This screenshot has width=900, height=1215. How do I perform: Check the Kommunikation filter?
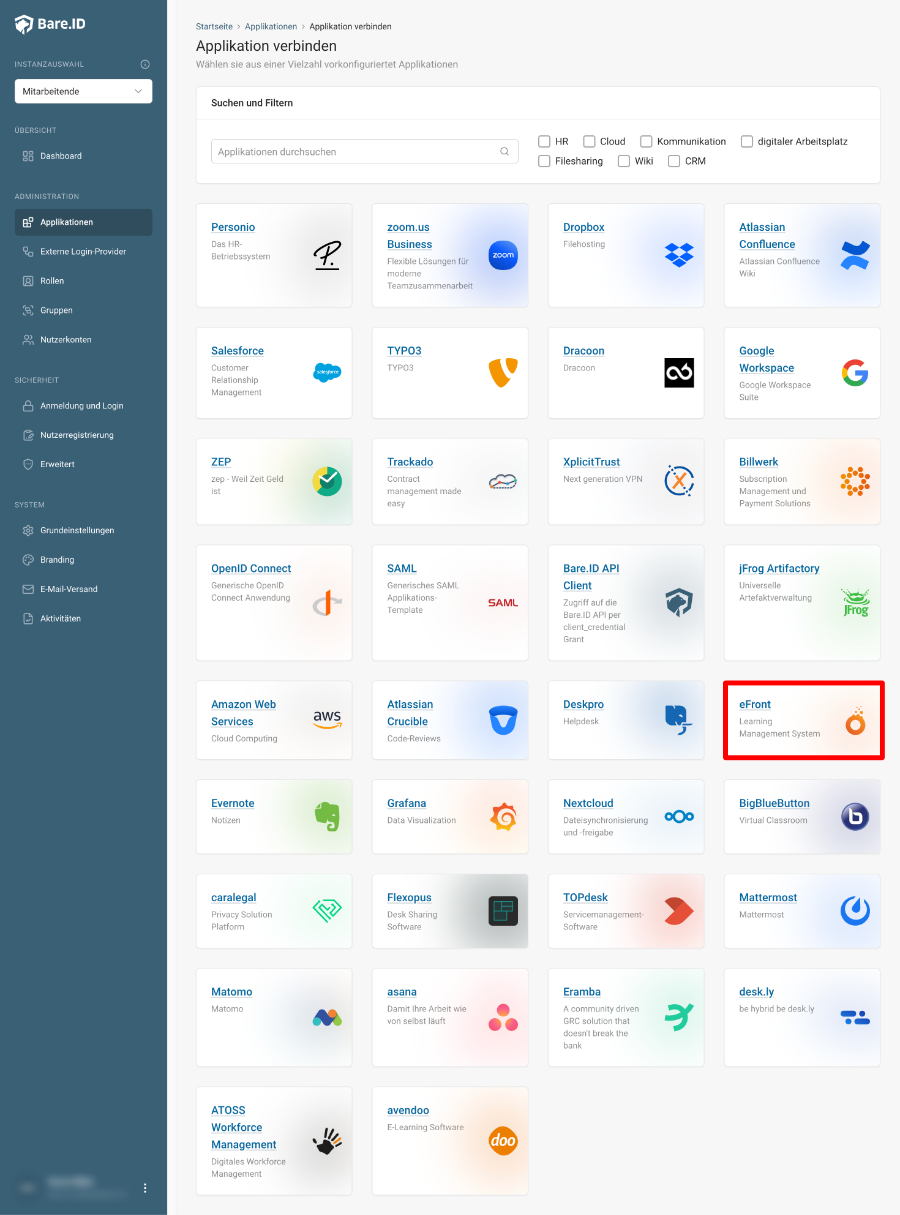click(646, 141)
